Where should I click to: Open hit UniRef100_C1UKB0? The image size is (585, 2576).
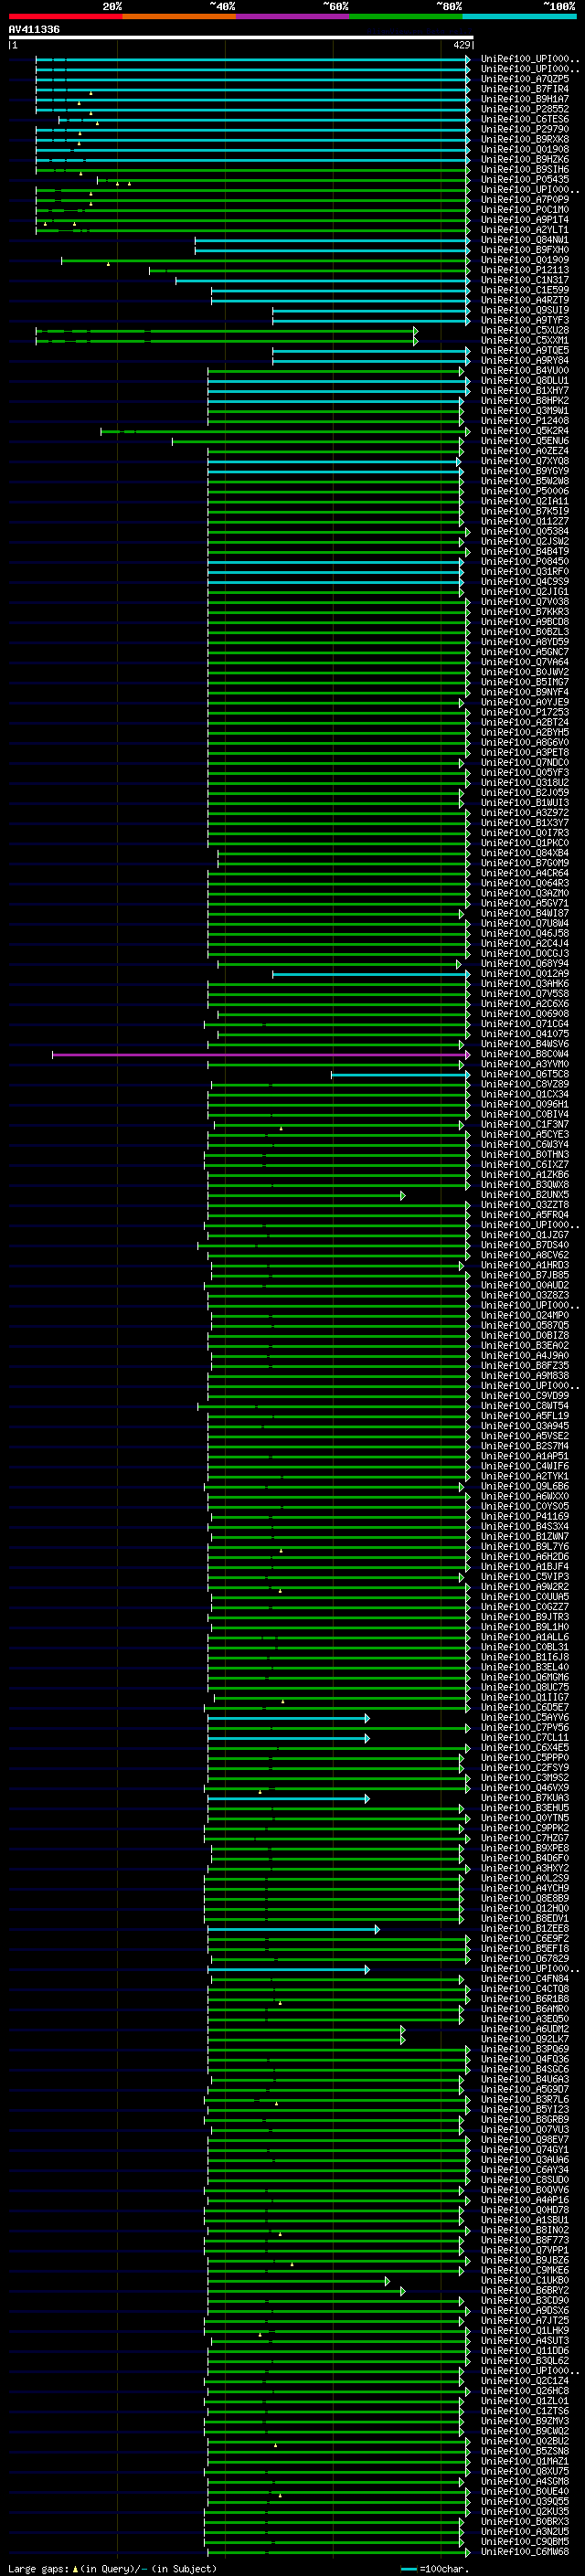(525, 2281)
